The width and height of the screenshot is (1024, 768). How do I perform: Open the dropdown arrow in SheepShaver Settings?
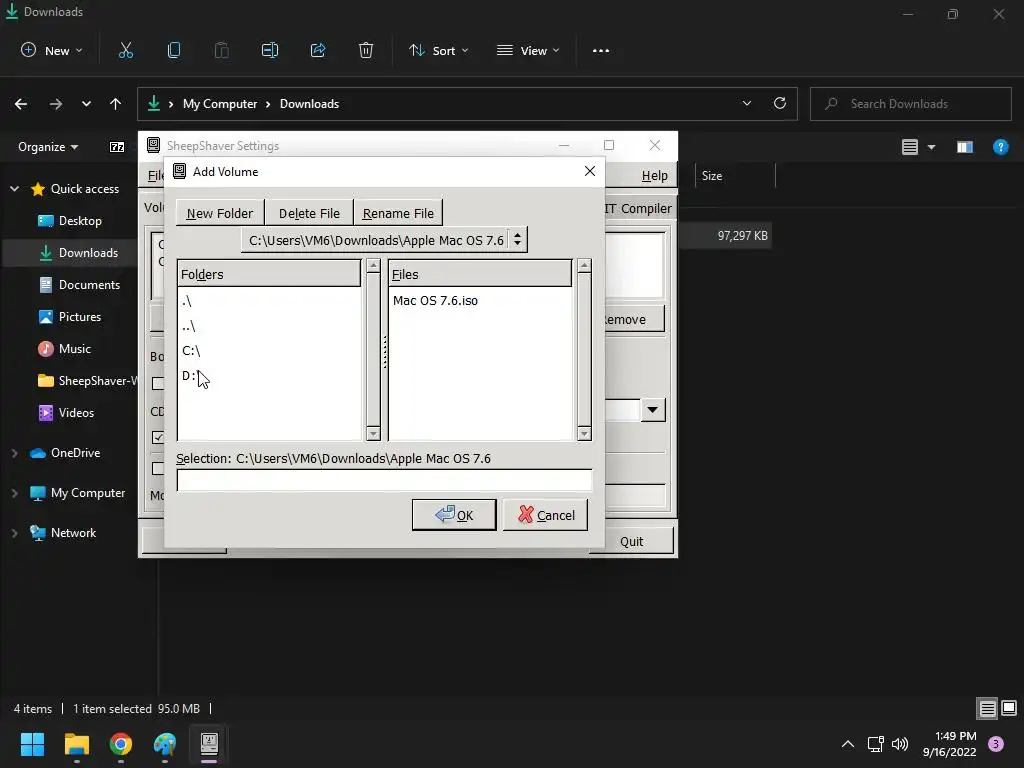(652, 410)
